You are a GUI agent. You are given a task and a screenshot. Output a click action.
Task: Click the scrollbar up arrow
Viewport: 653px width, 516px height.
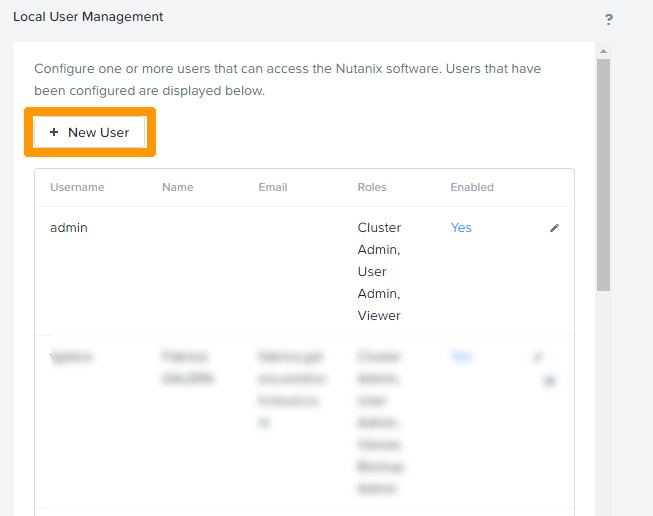coord(603,51)
